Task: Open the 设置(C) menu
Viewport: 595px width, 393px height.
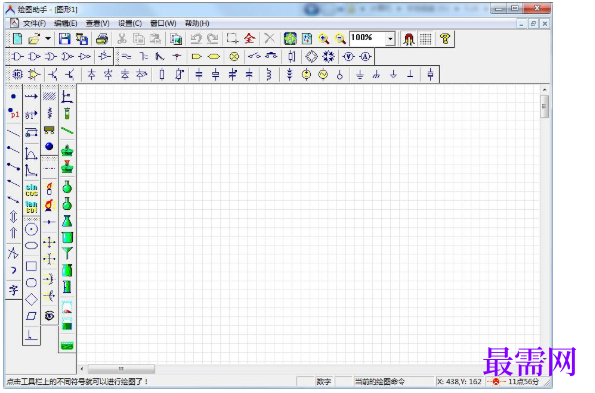Action: [x=130, y=24]
